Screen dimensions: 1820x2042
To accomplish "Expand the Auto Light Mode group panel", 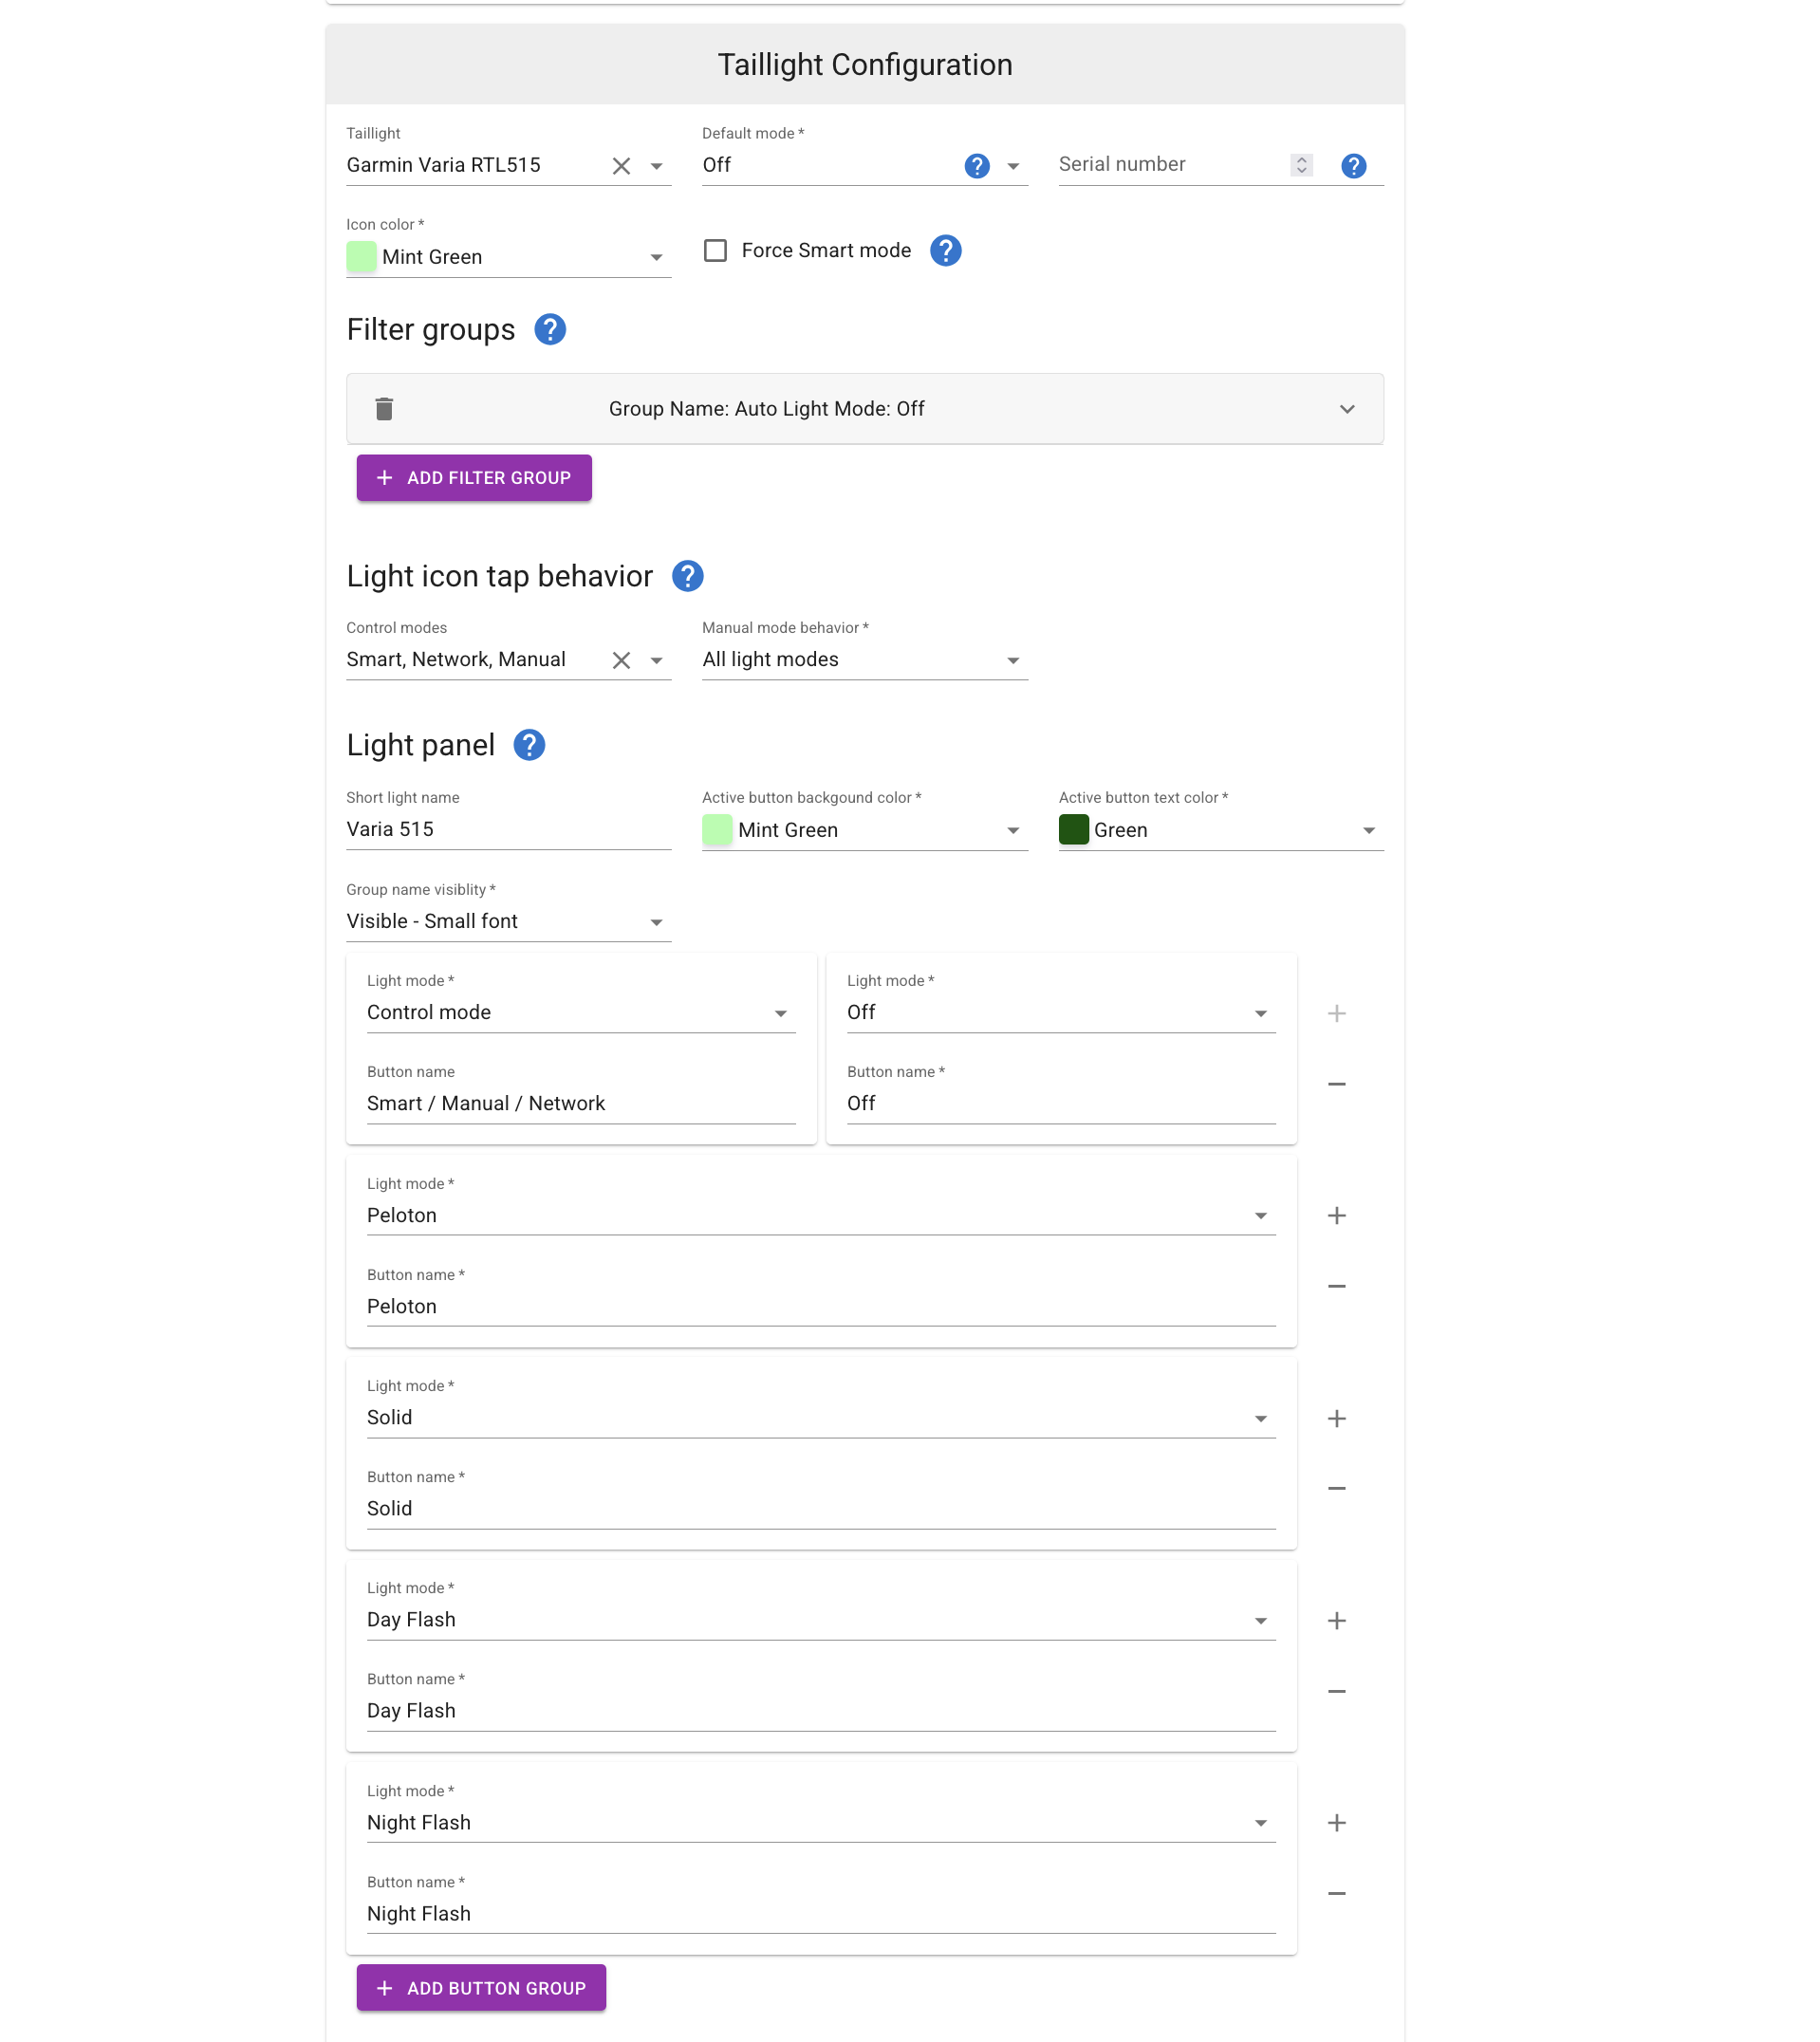I will [x=1347, y=409].
